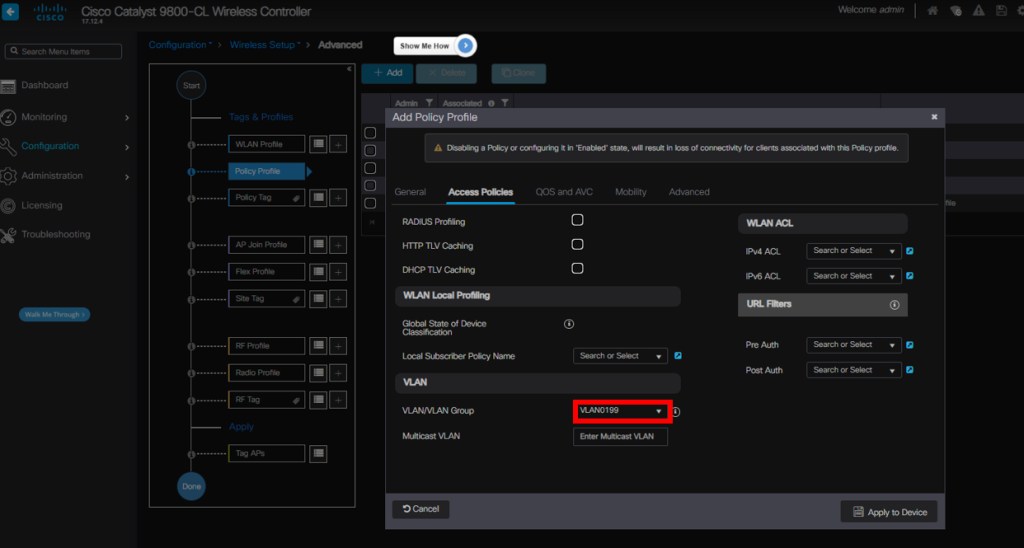Click the Start node in the workflow
Screen dimensions: 1024x548
pos(191,86)
